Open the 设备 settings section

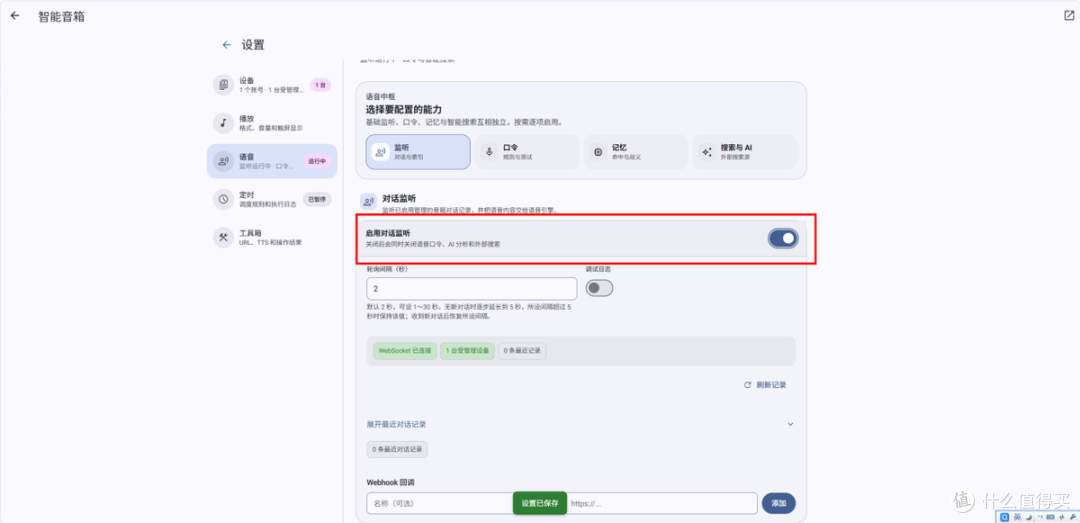coord(272,85)
